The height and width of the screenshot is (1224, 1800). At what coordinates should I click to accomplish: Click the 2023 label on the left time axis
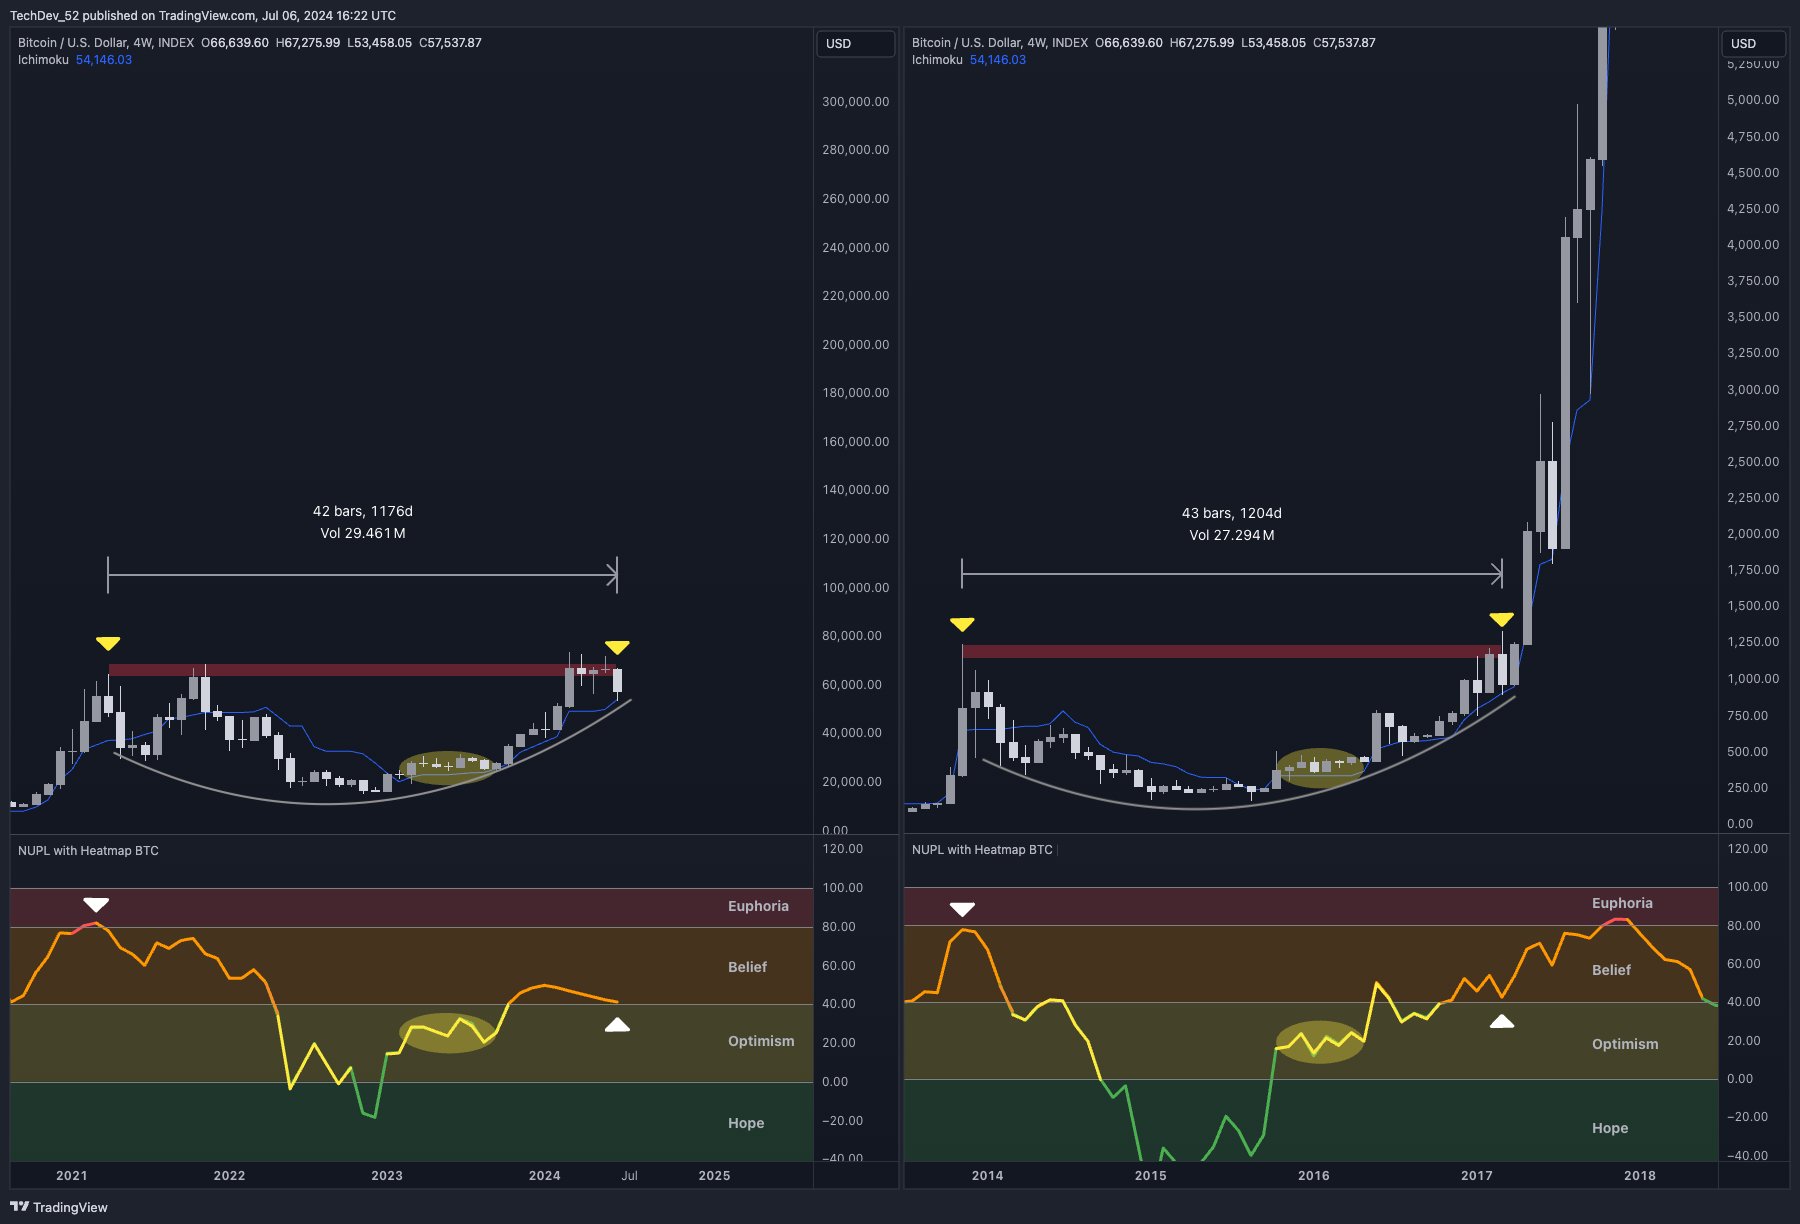(x=387, y=1176)
